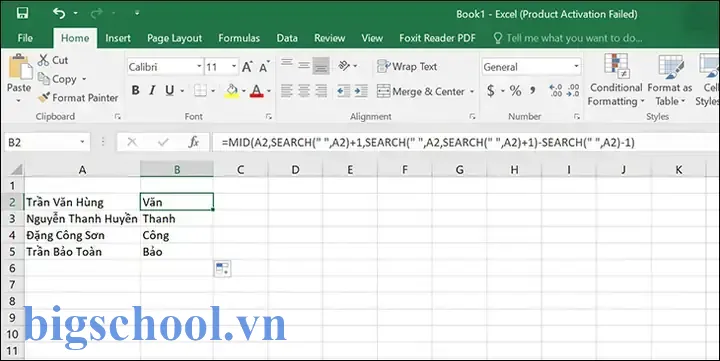Toggle bold formatting
Screen dimensions: 720x361
pos(135,90)
